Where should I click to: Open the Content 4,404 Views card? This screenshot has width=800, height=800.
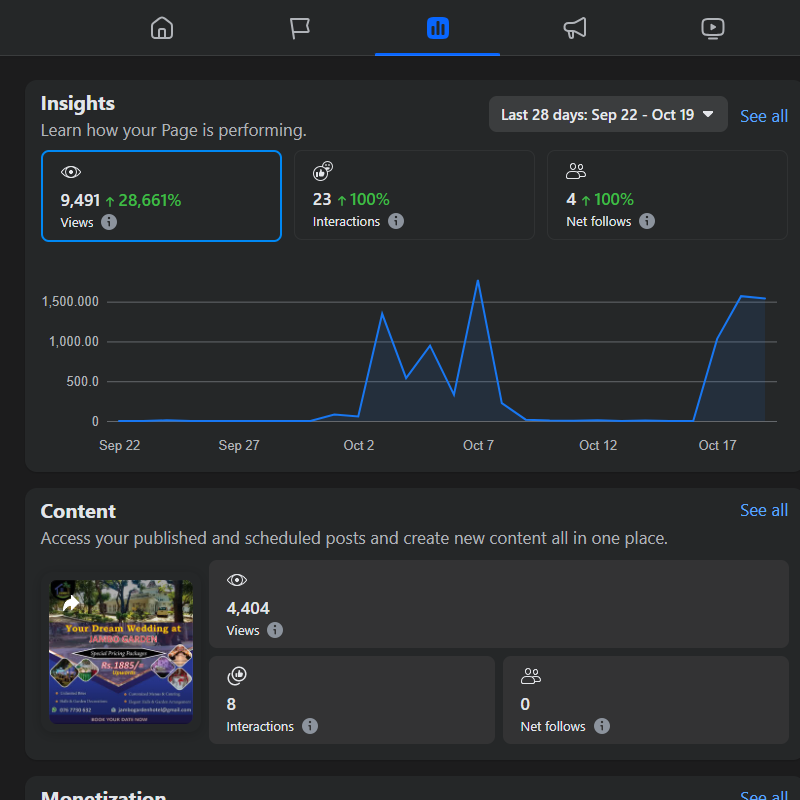(x=498, y=604)
